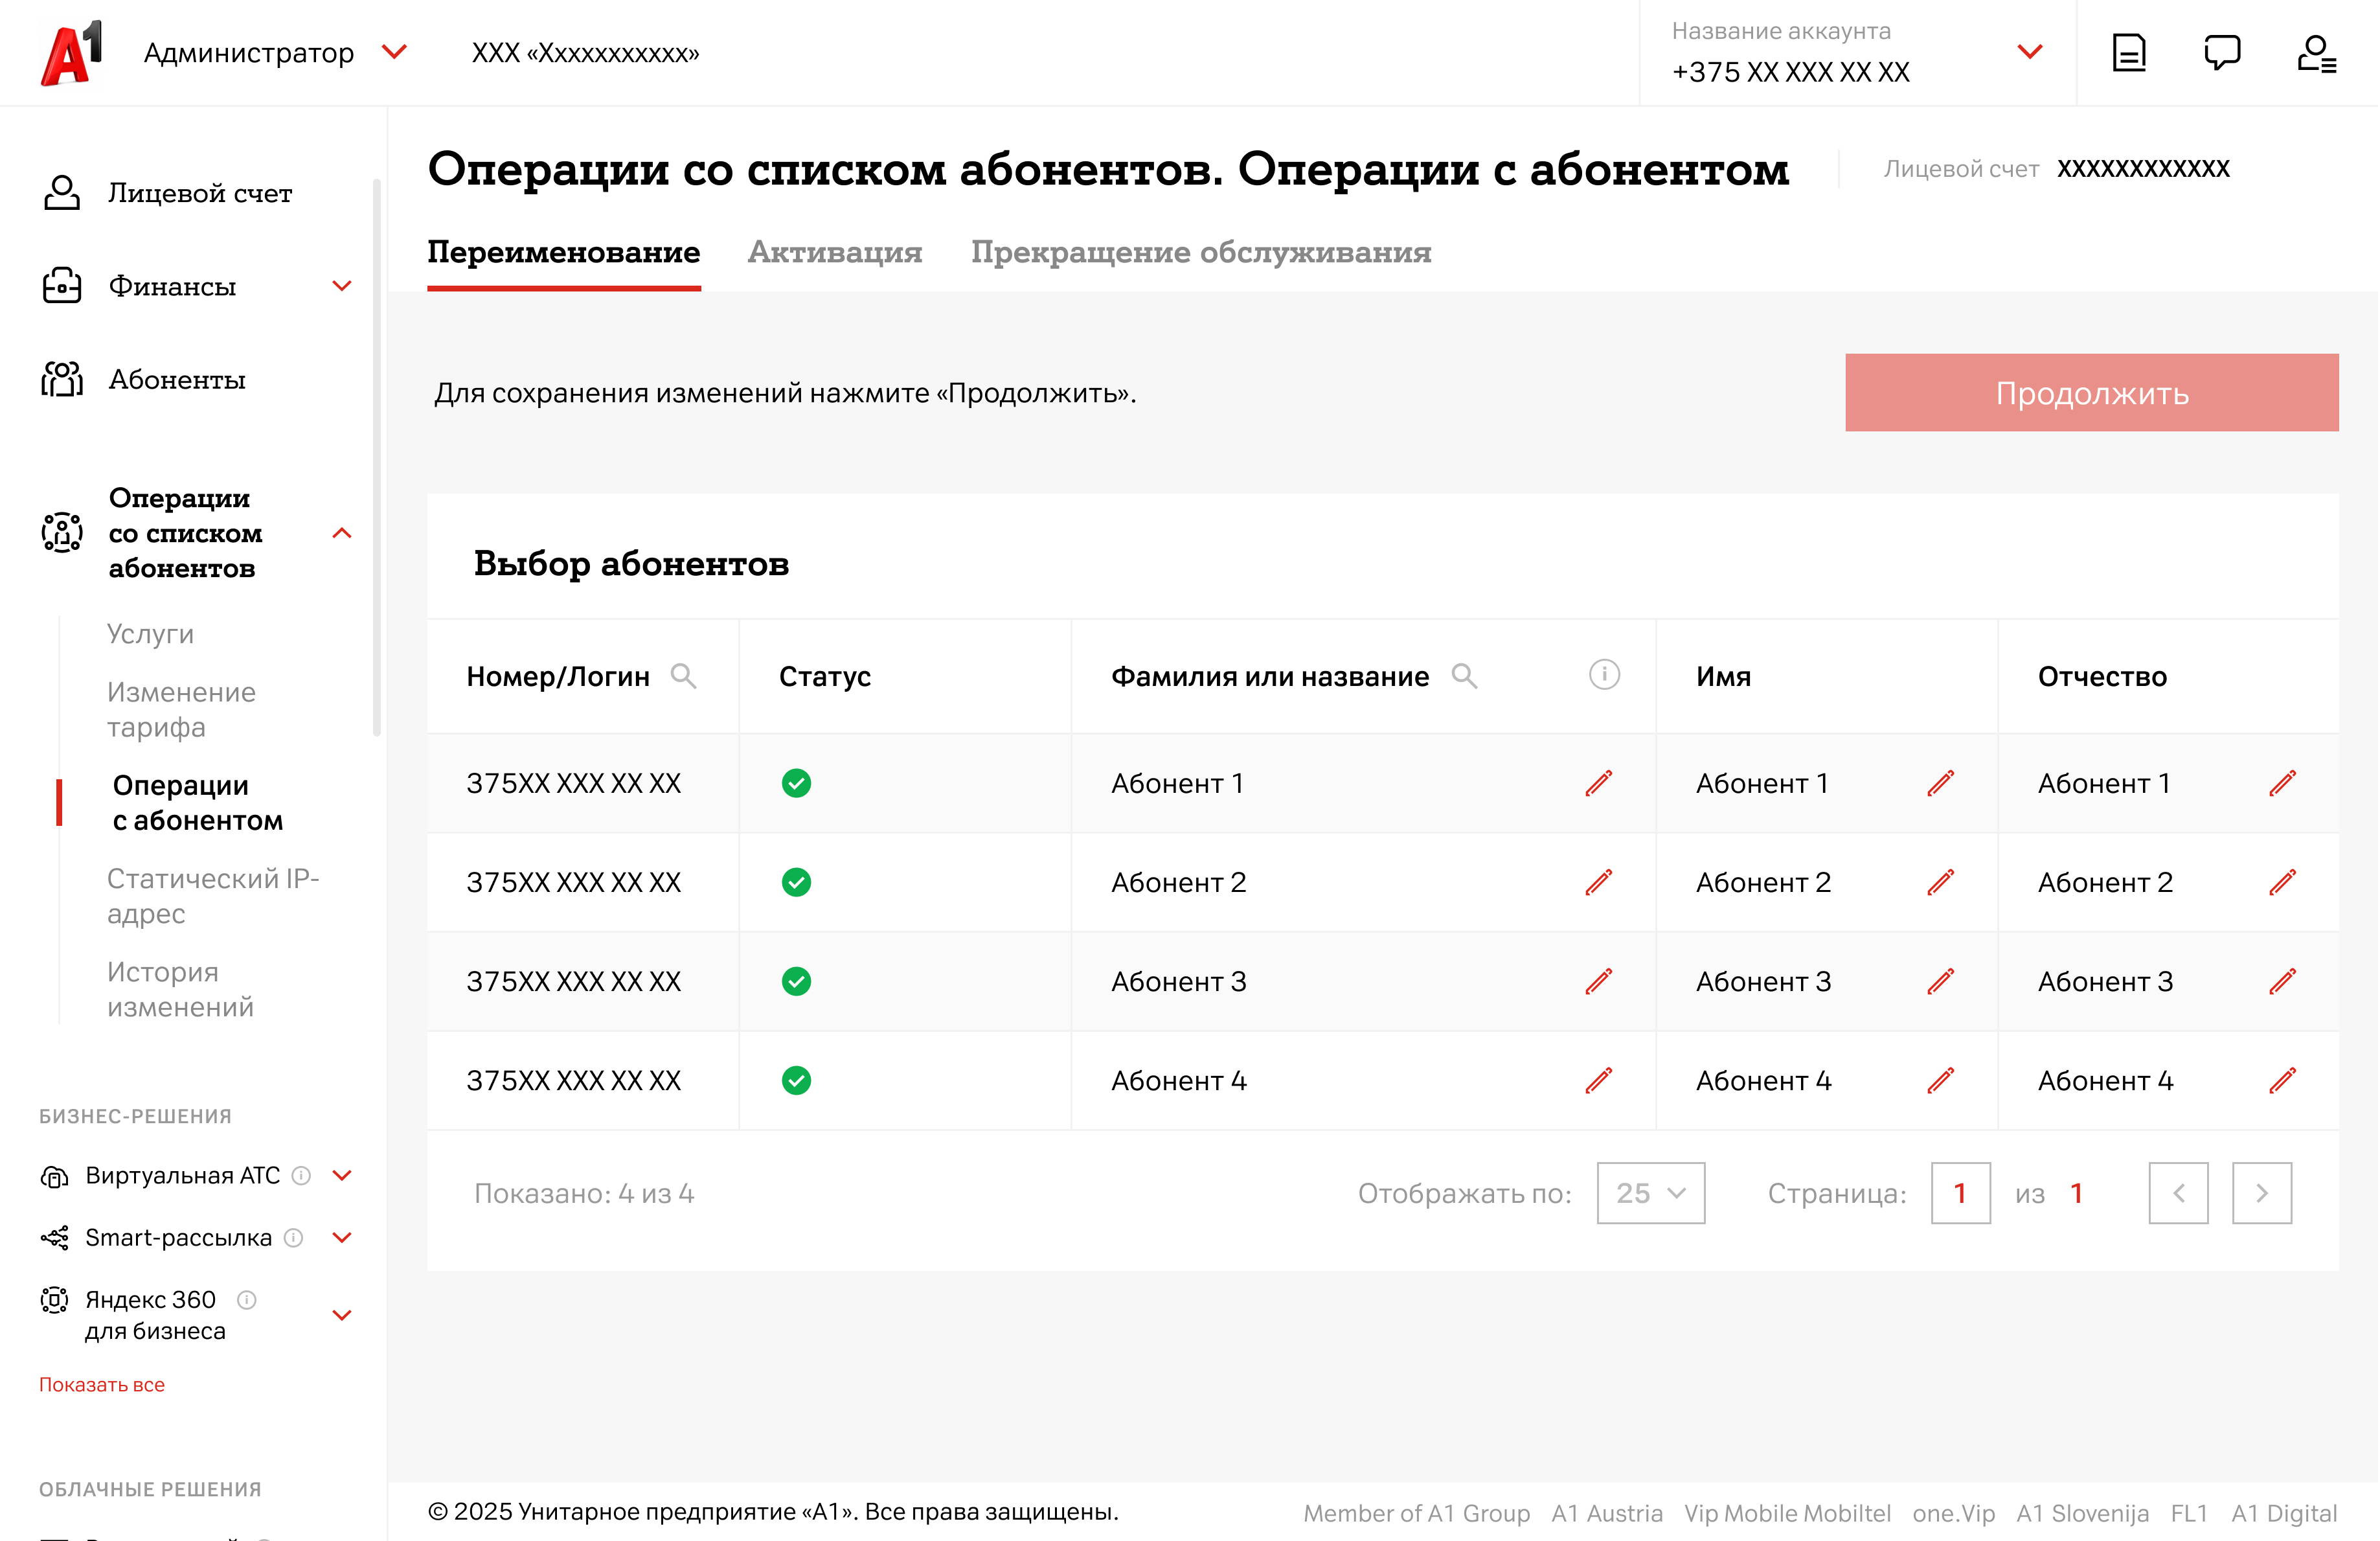This screenshot has height=1541, width=2380.
Task: Click info icon in Фамилия или название column
Action: [1604, 675]
